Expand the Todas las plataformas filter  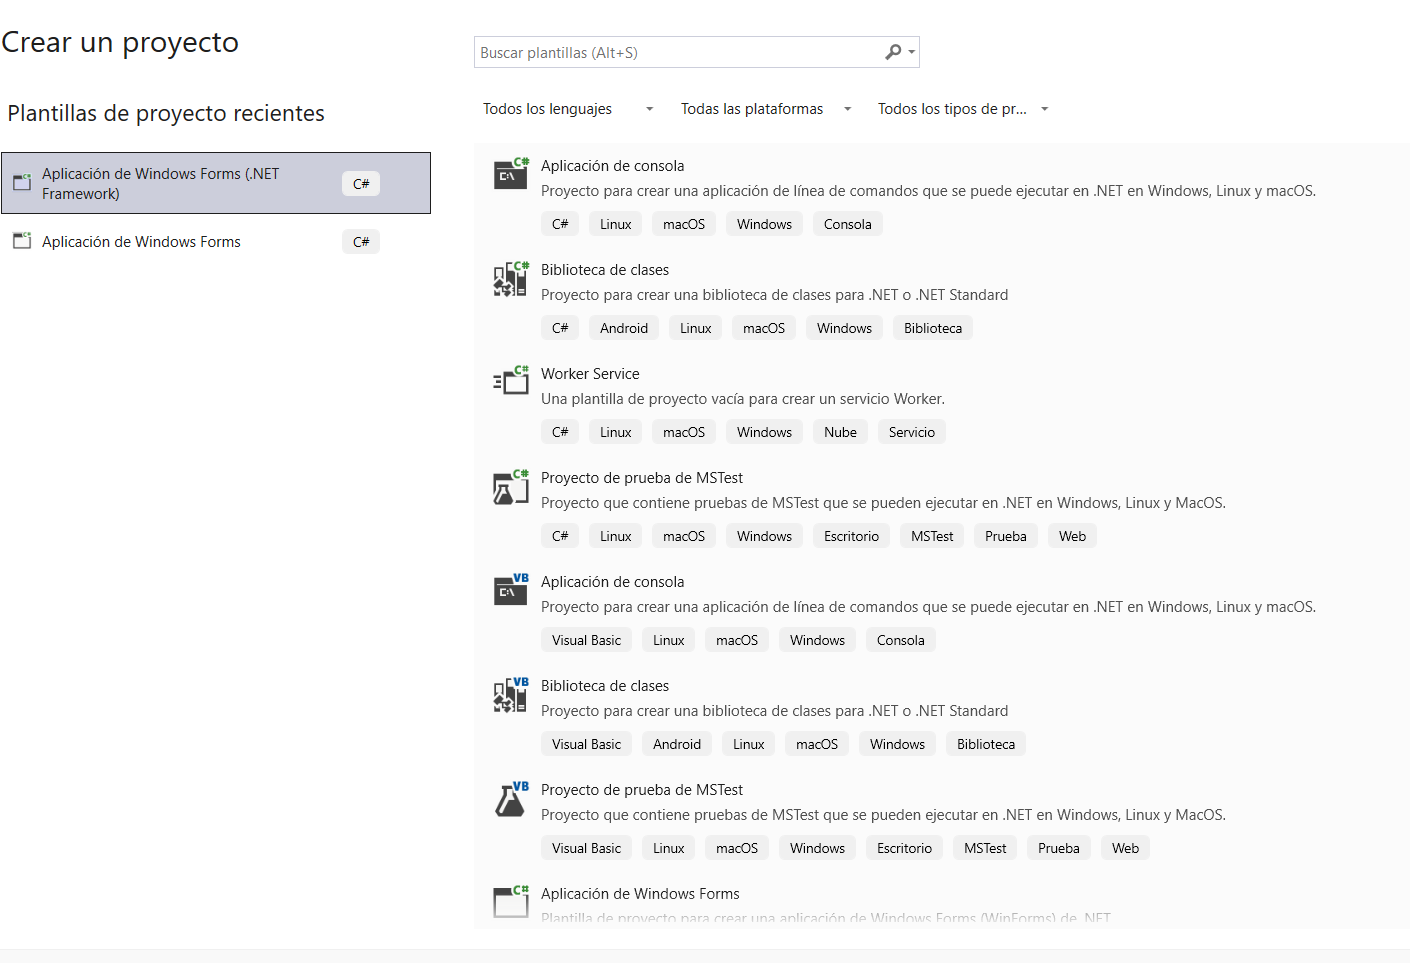(765, 109)
